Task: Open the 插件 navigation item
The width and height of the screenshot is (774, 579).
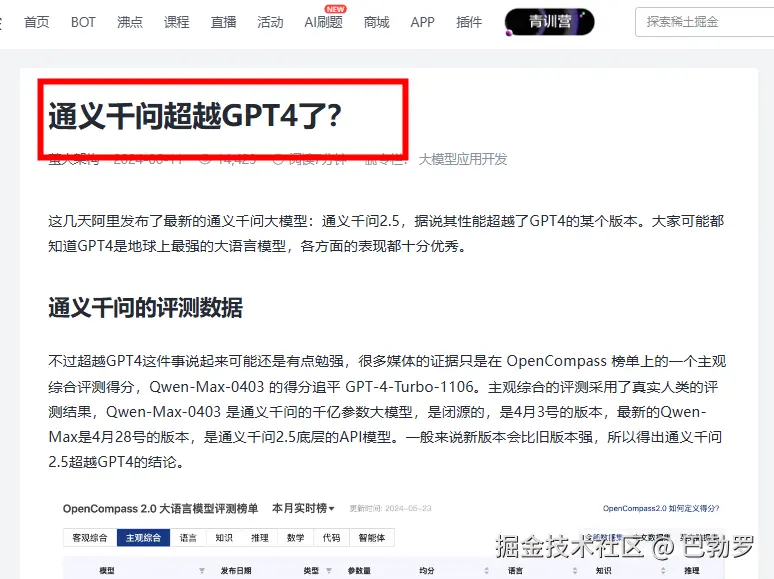Action: pyautogui.click(x=469, y=22)
